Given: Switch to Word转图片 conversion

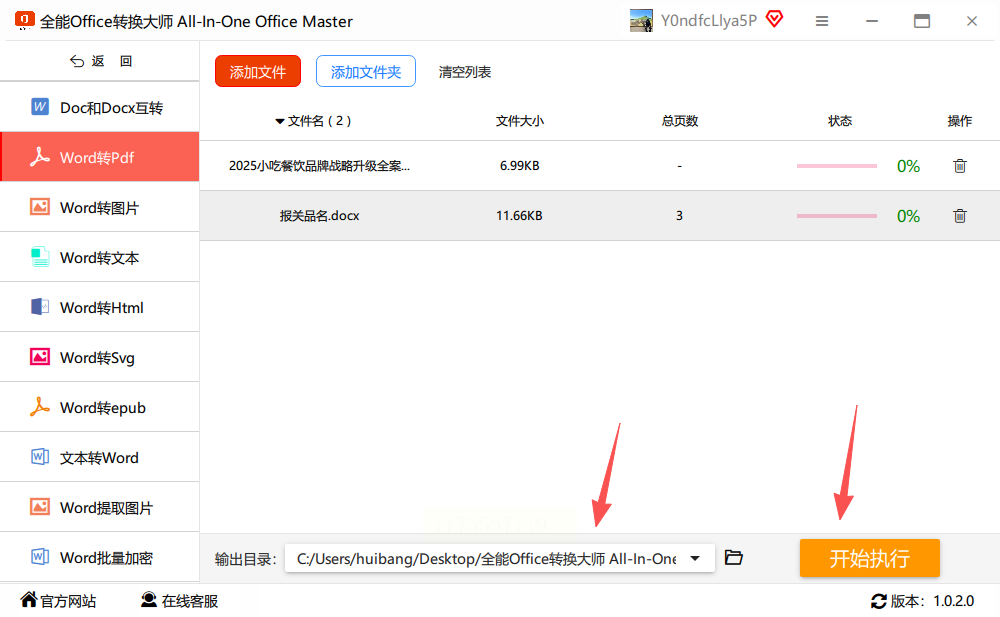Looking at the screenshot, I should coord(99,207).
